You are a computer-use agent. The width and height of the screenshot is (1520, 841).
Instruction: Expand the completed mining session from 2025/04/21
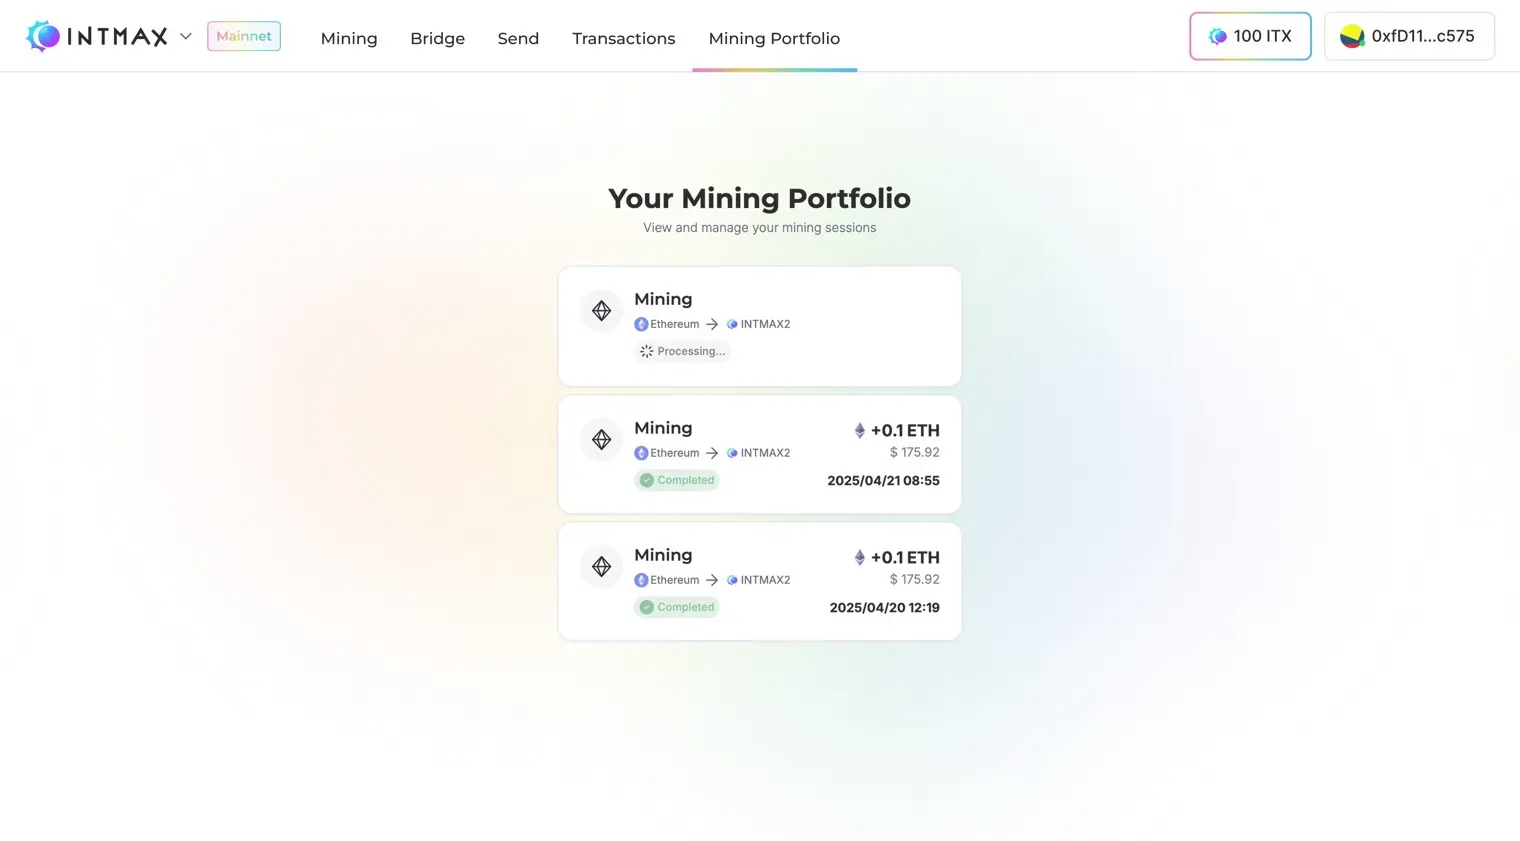[x=759, y=454]
